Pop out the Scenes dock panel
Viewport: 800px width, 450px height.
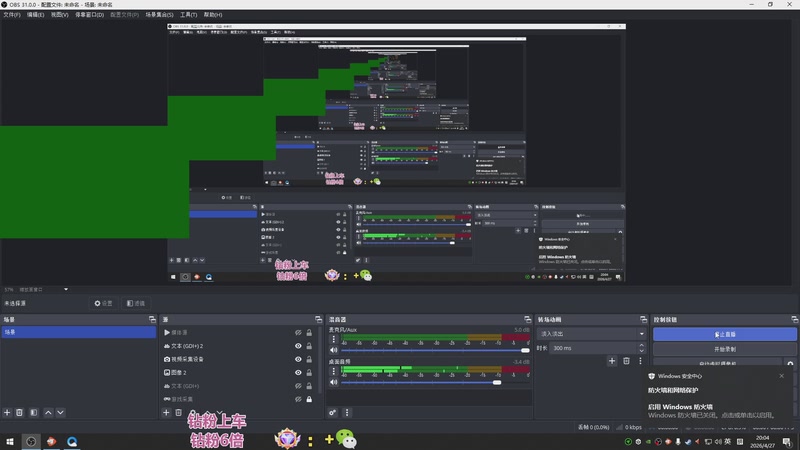point(152,319)
